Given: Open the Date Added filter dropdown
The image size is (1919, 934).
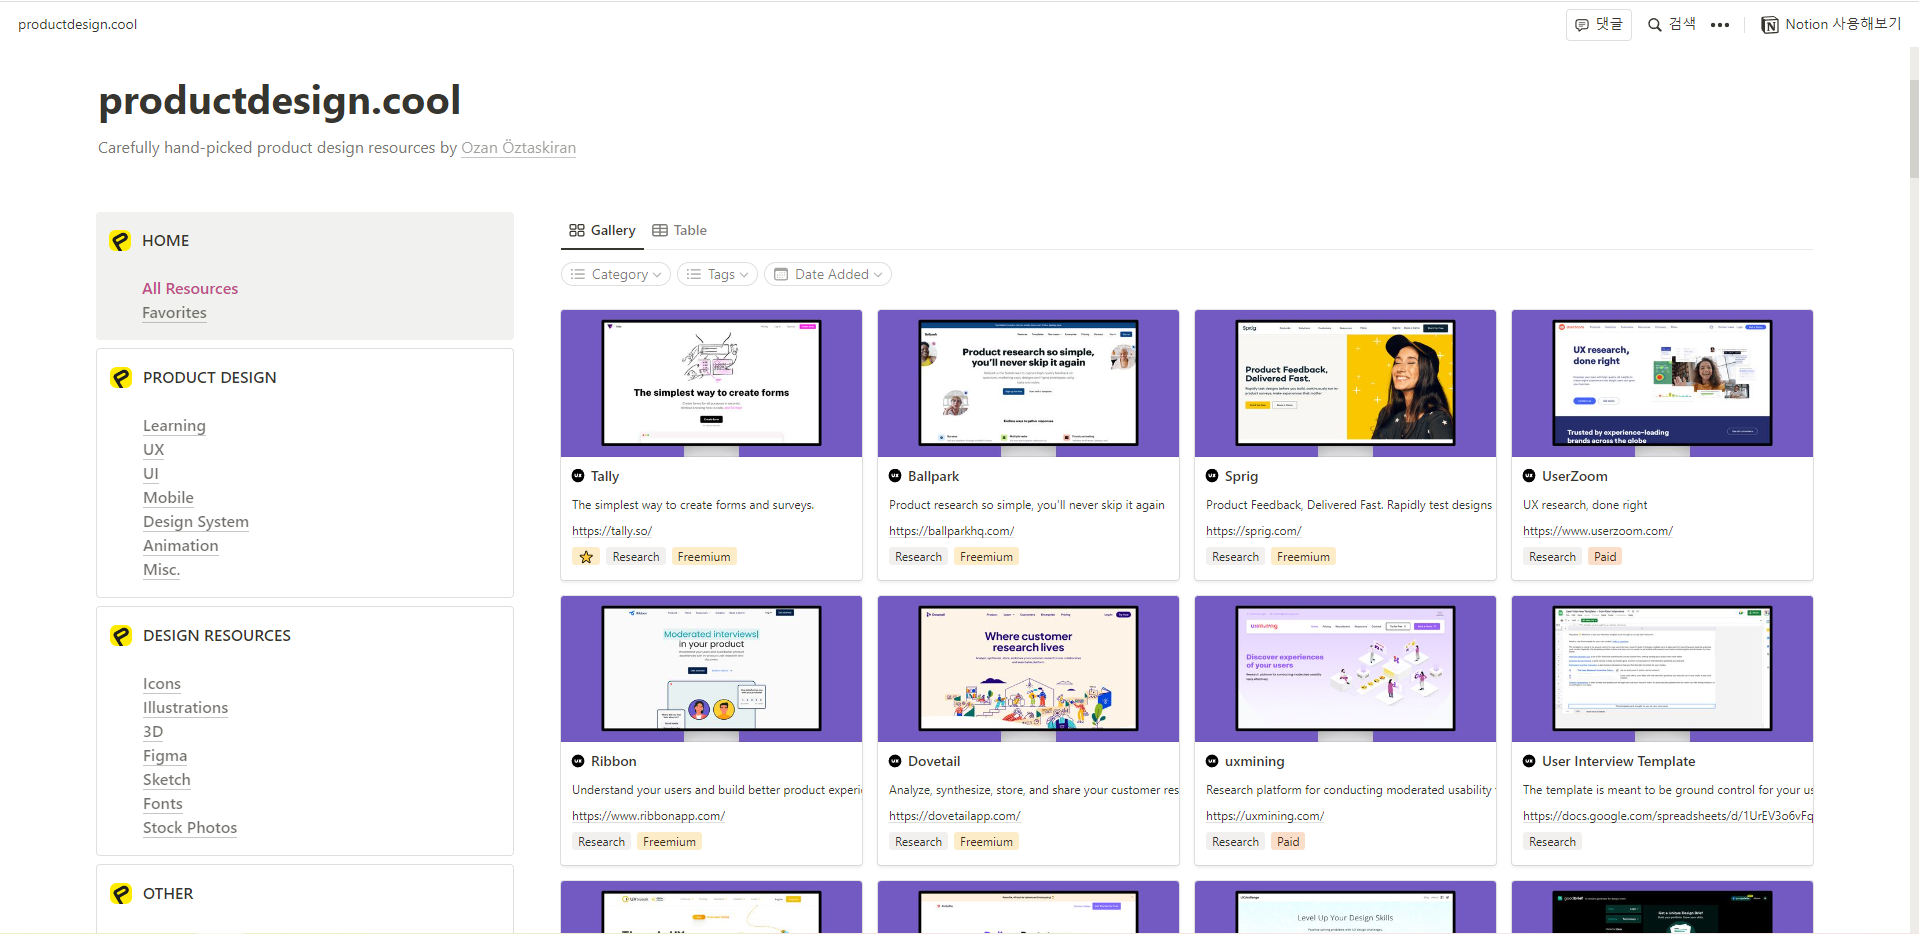Looking at the screenshot, I should point(828,274).
